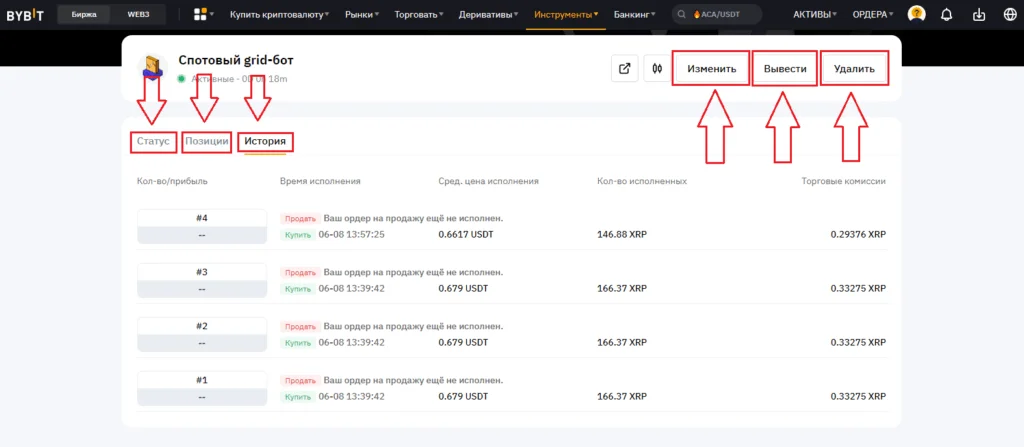Expand the Торговать menu

coord(419,14)
